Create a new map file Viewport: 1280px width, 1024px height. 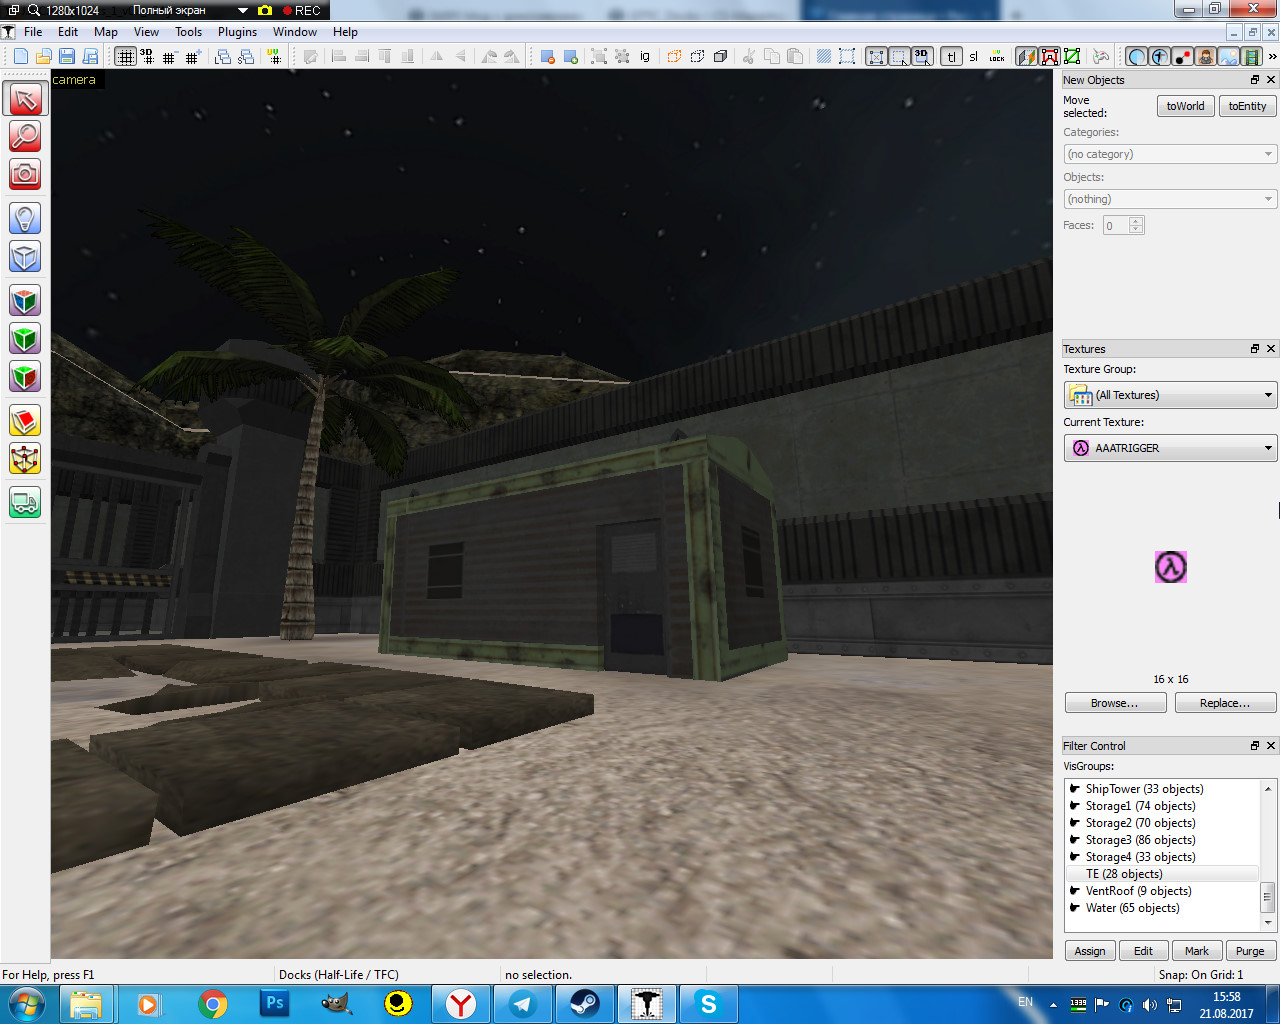click(21, 56)
